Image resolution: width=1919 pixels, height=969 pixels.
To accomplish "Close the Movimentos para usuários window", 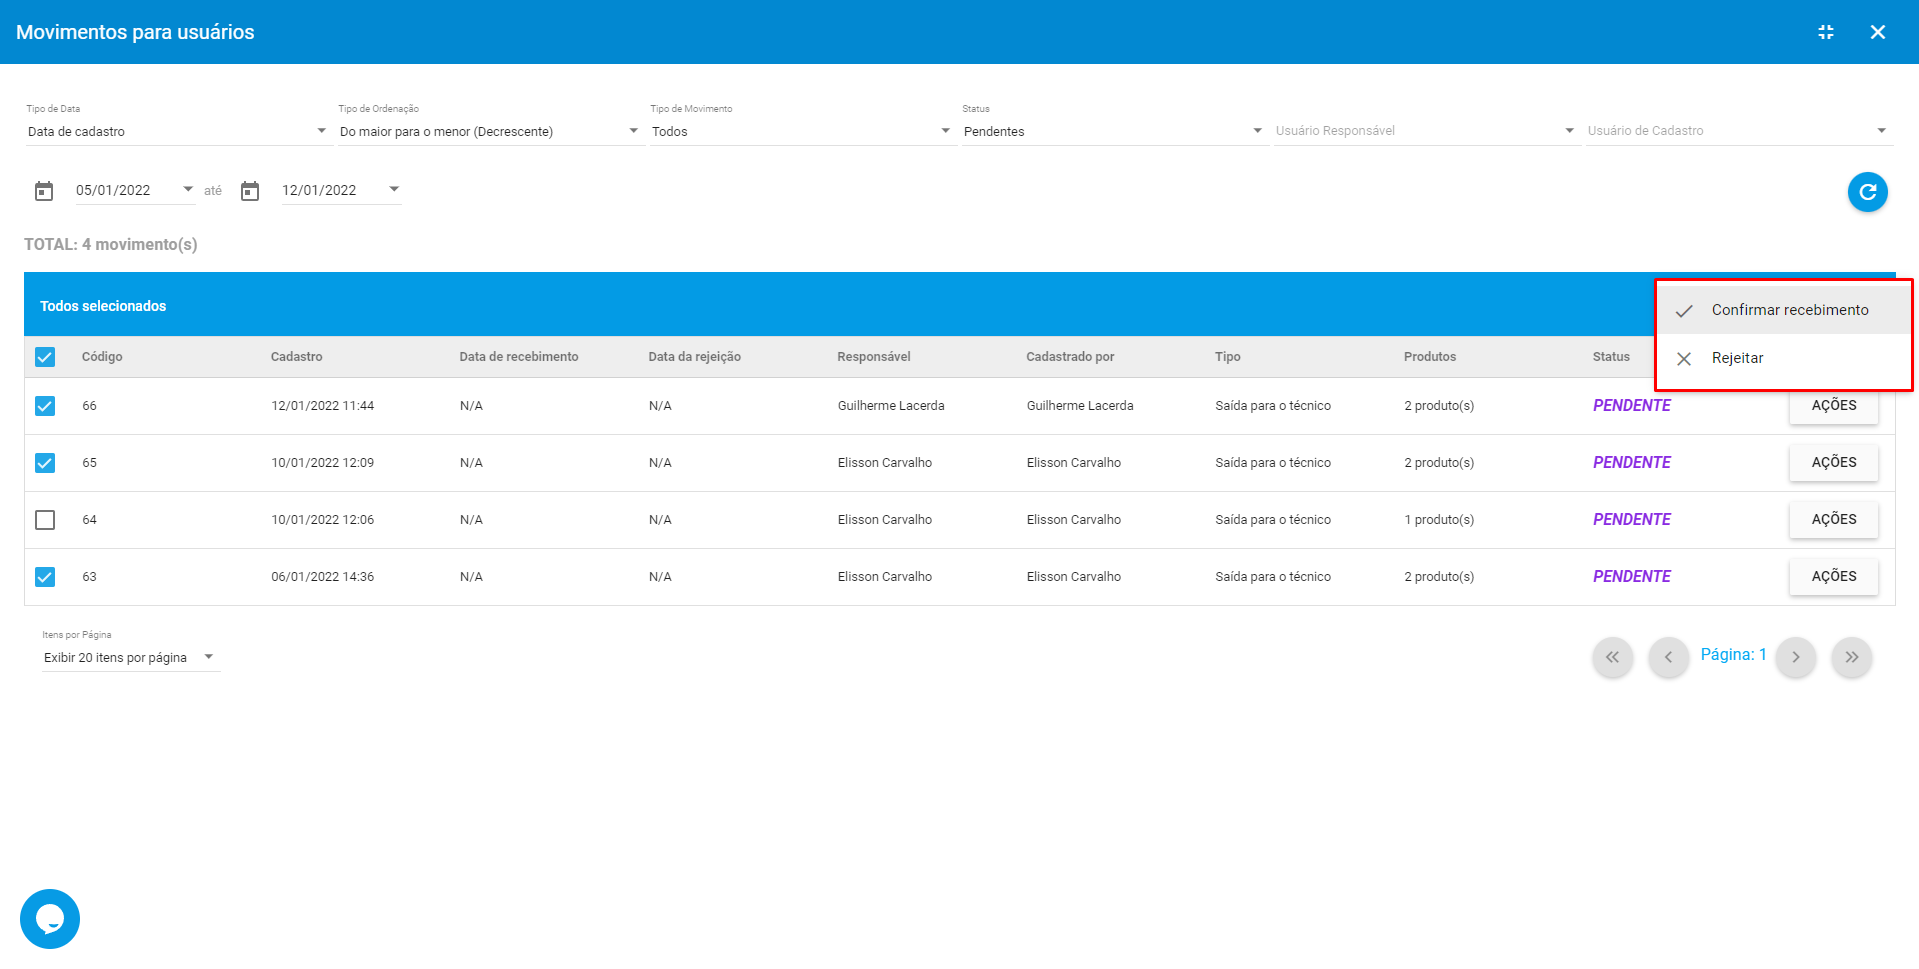I will pos(1878,32).
